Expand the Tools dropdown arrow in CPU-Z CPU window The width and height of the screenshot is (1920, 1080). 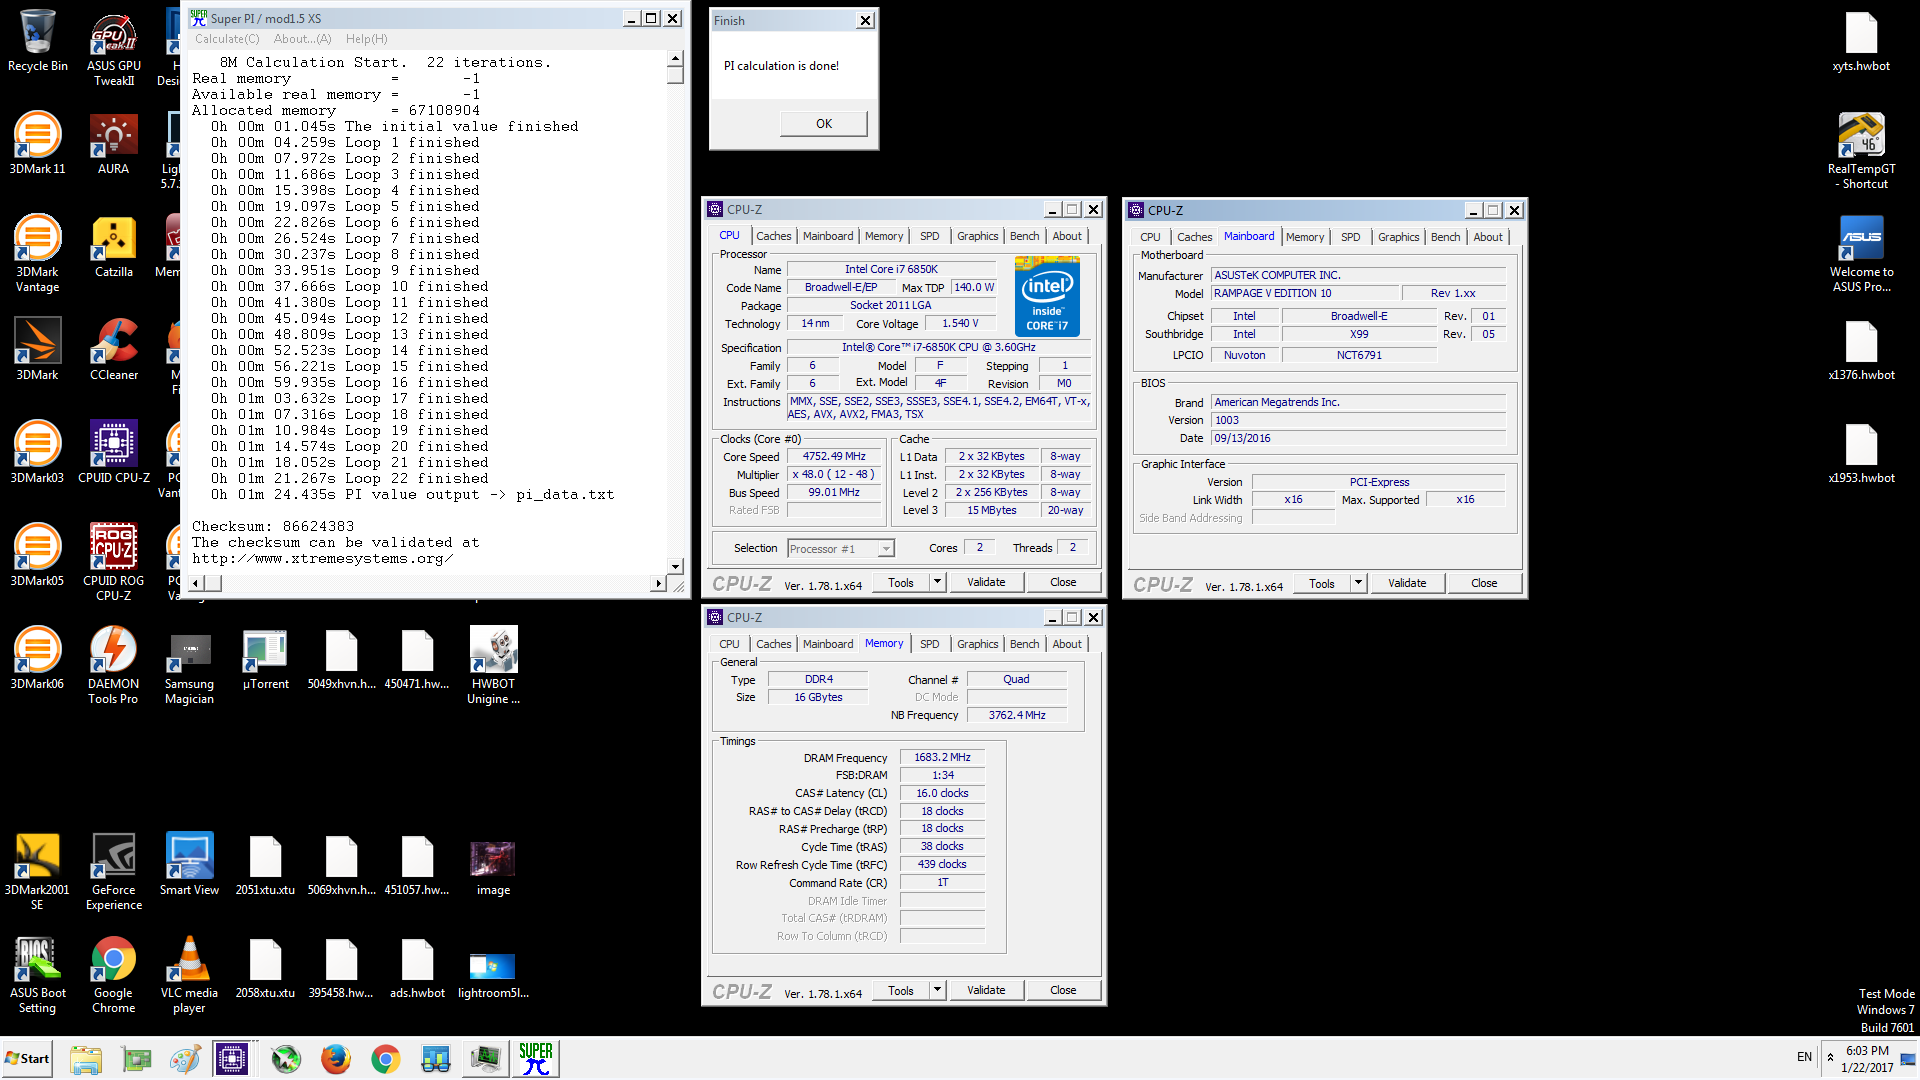point(937,582)
